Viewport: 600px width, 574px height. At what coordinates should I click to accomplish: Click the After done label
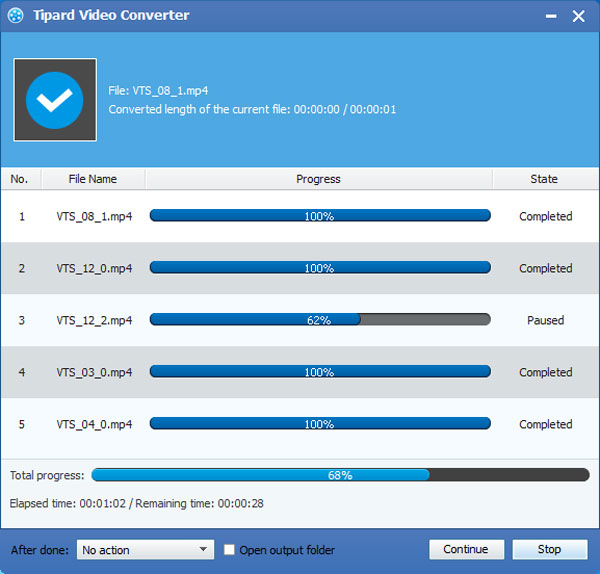tap(40, 550)
